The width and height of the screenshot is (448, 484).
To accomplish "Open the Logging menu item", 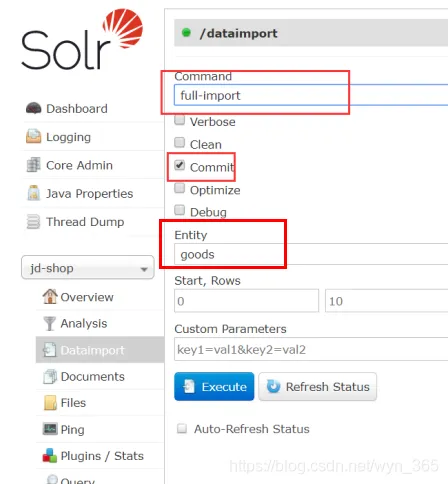I will [x=68, y=137].
